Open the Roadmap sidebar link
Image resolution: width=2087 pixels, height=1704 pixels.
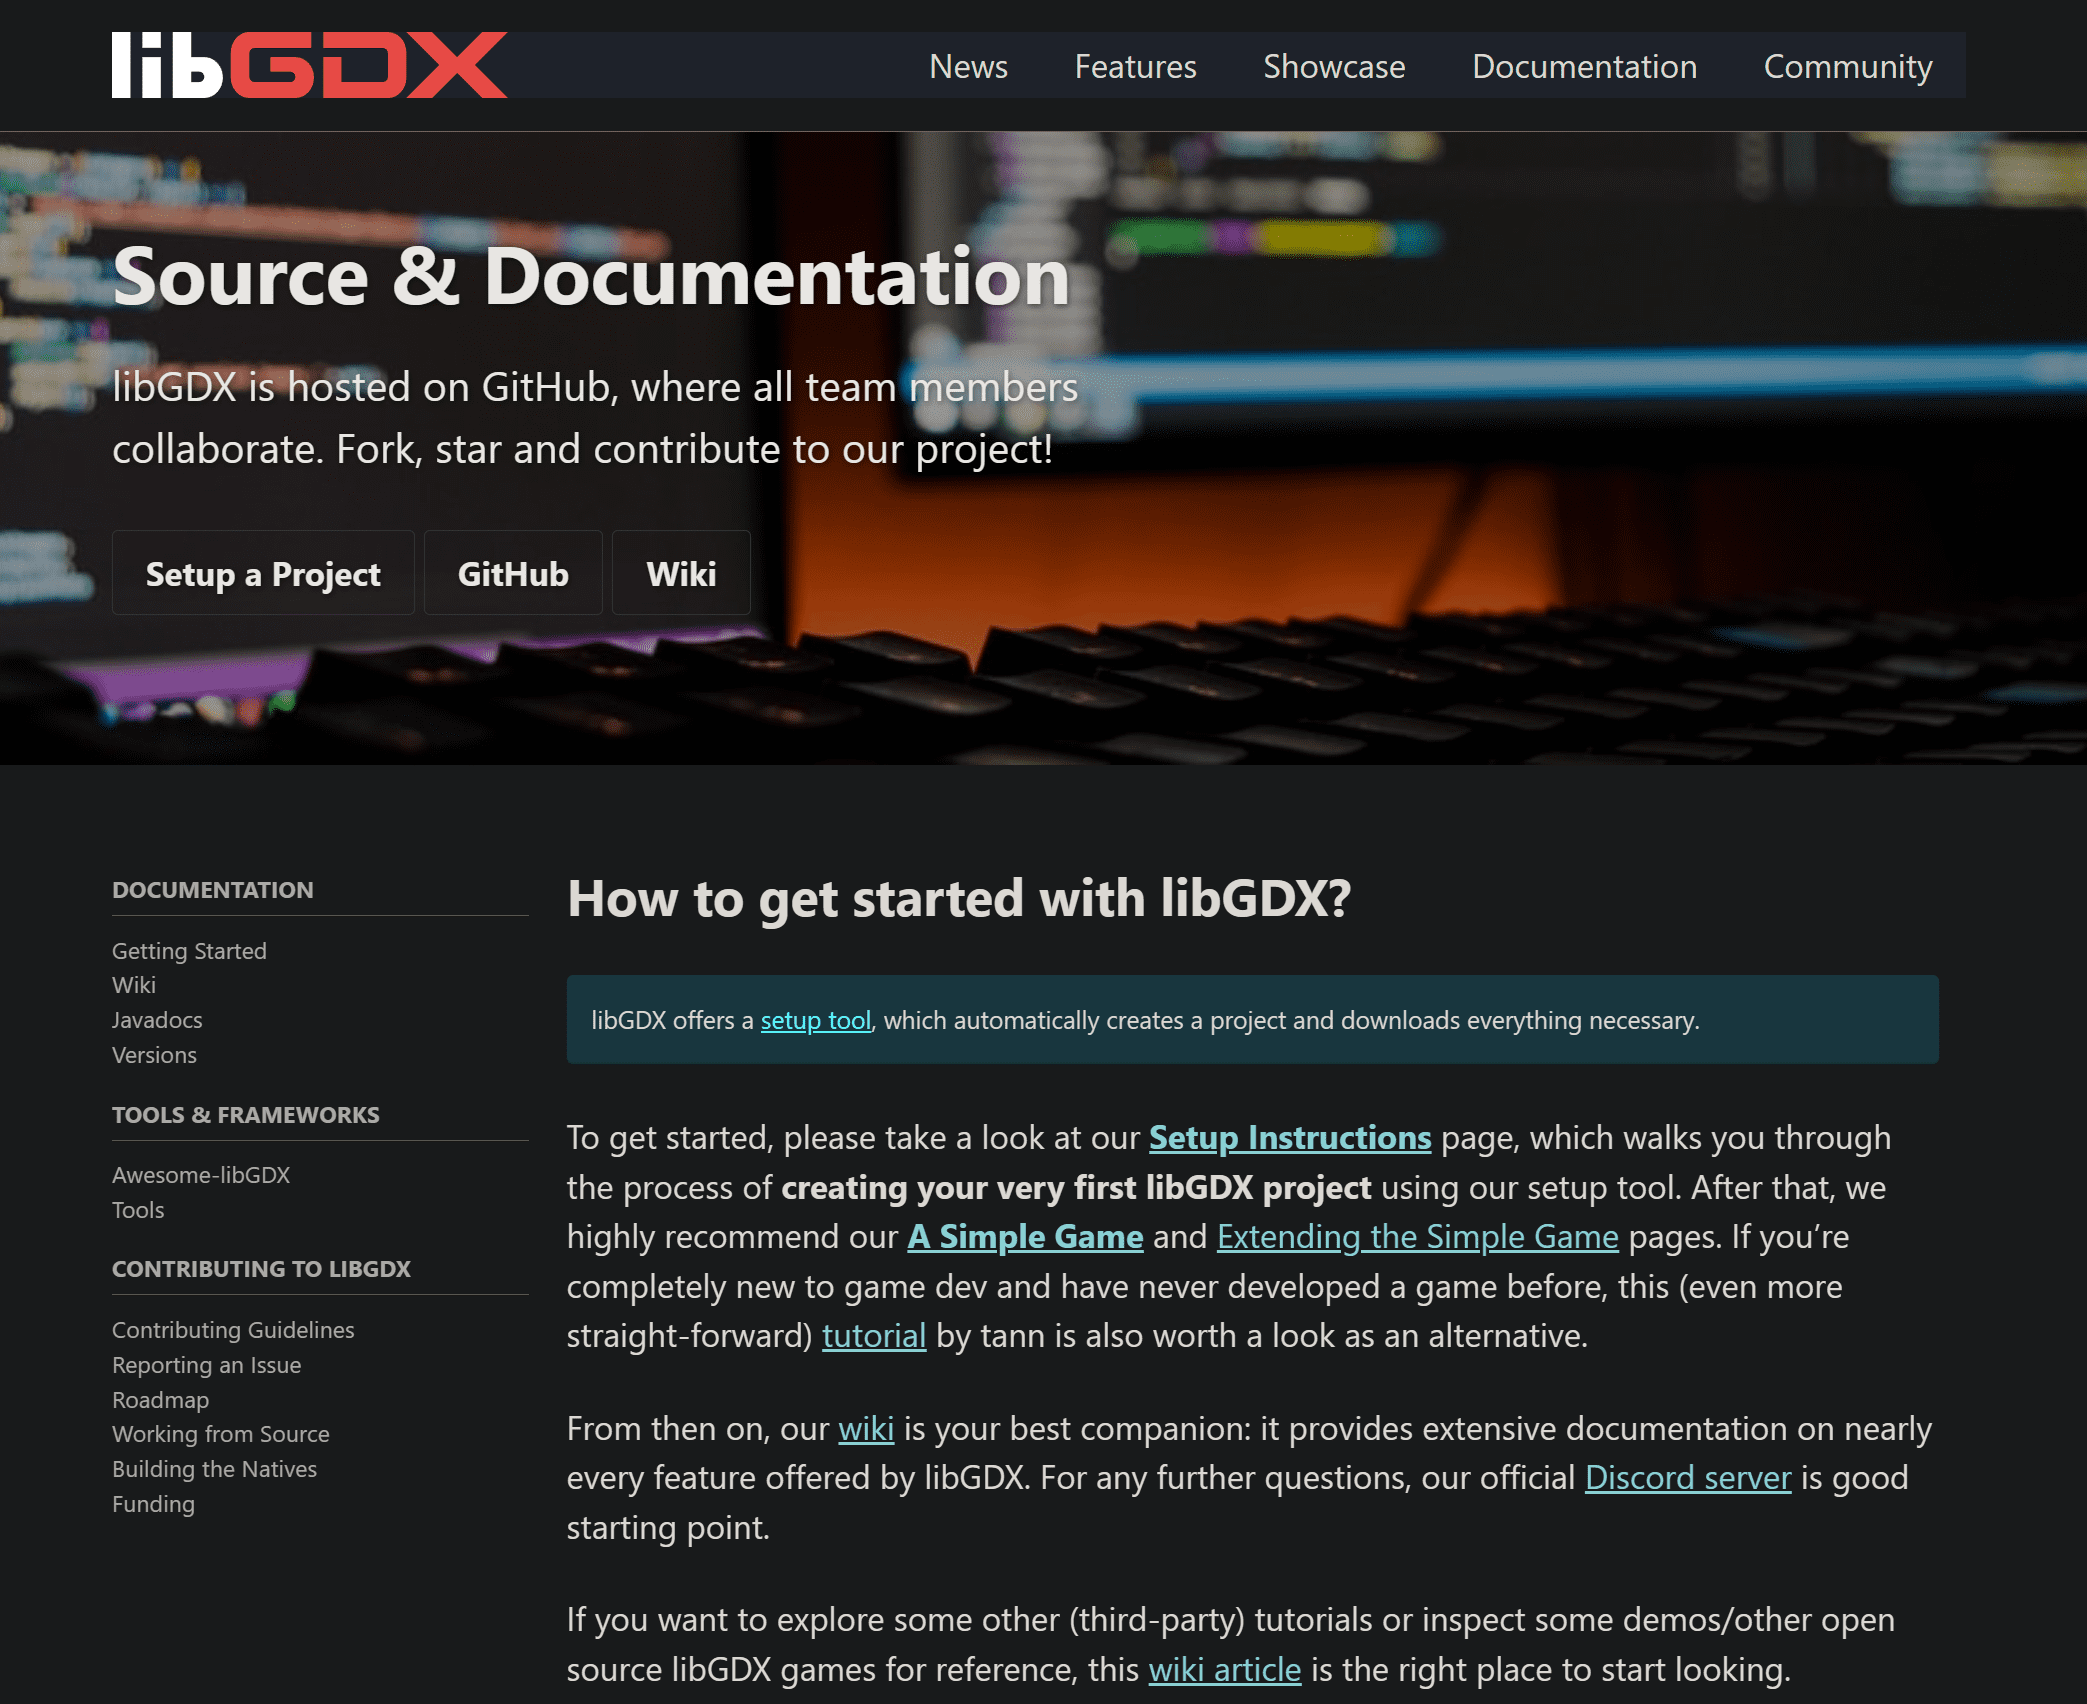pos(160,1400)
